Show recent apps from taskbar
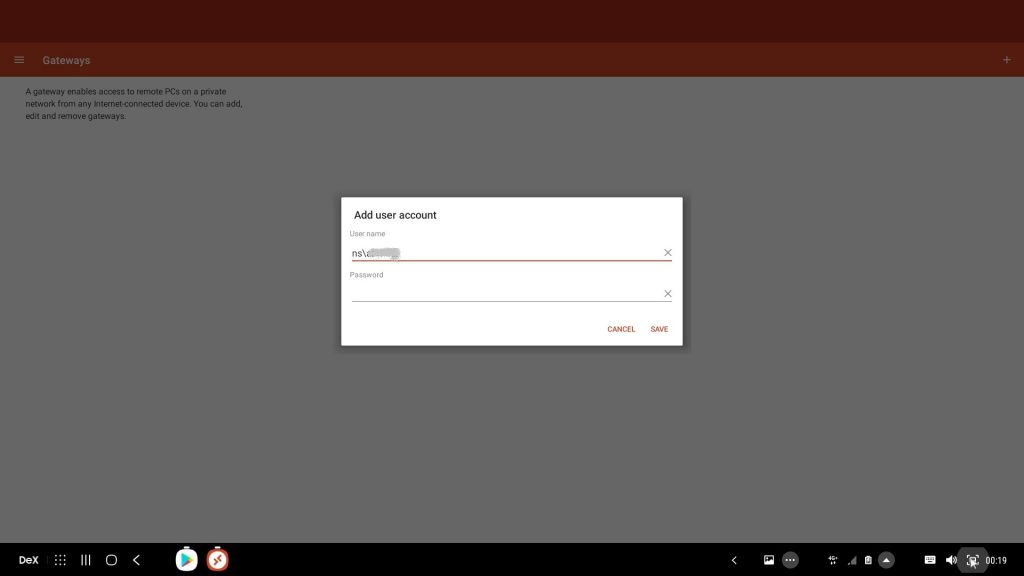 86,560
